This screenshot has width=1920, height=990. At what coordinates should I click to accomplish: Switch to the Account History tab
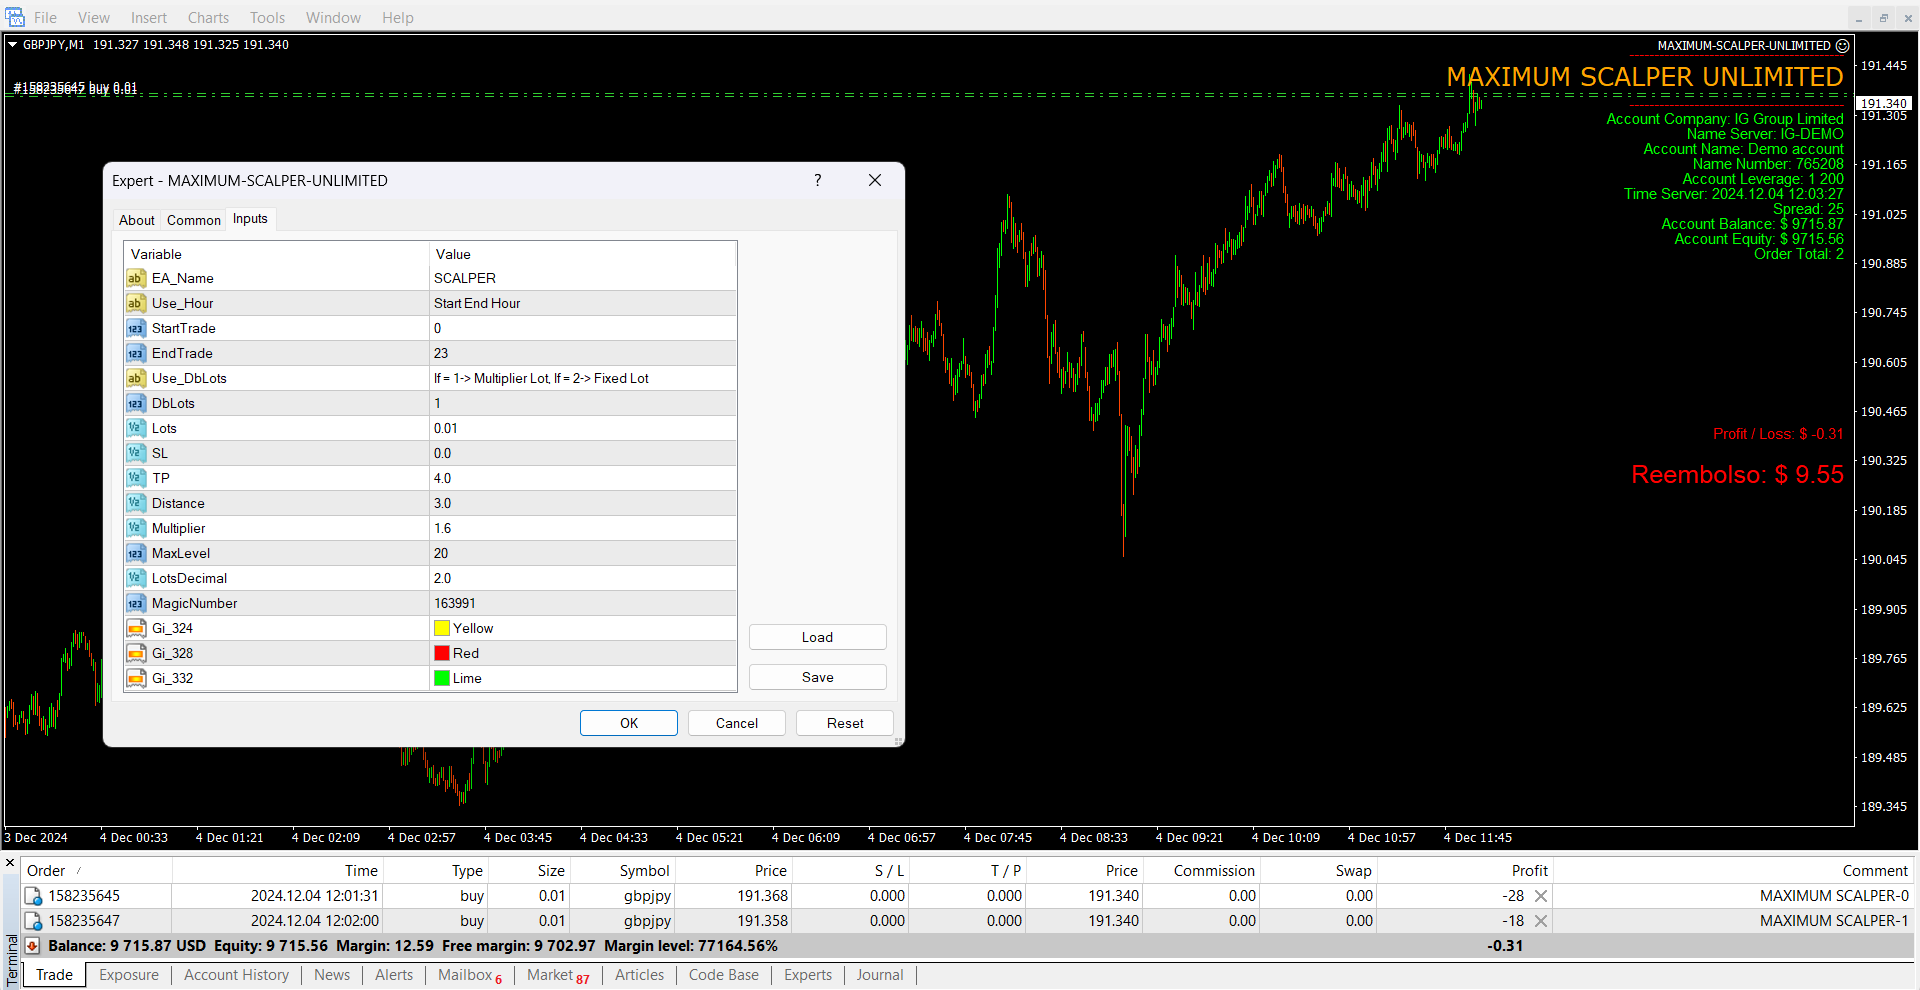(x=236, y=975)
